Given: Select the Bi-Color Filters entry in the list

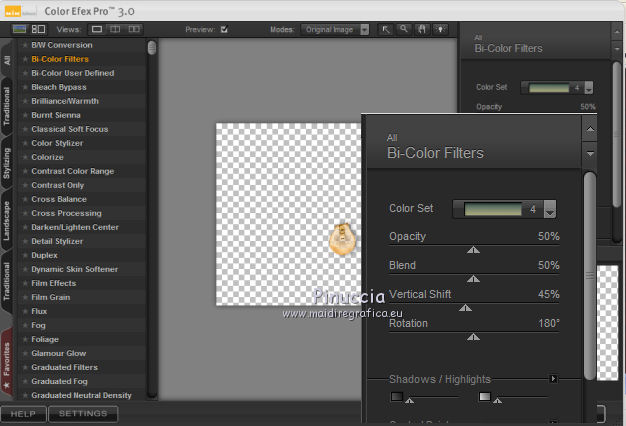Looking at the screenshot, I should [x=60, y=59].
